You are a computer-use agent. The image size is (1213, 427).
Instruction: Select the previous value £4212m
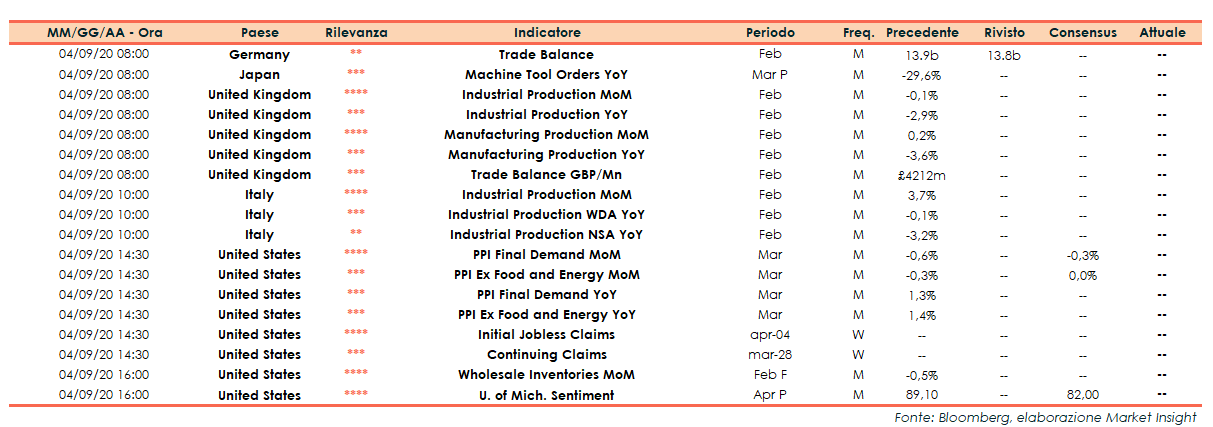(921, 175)
